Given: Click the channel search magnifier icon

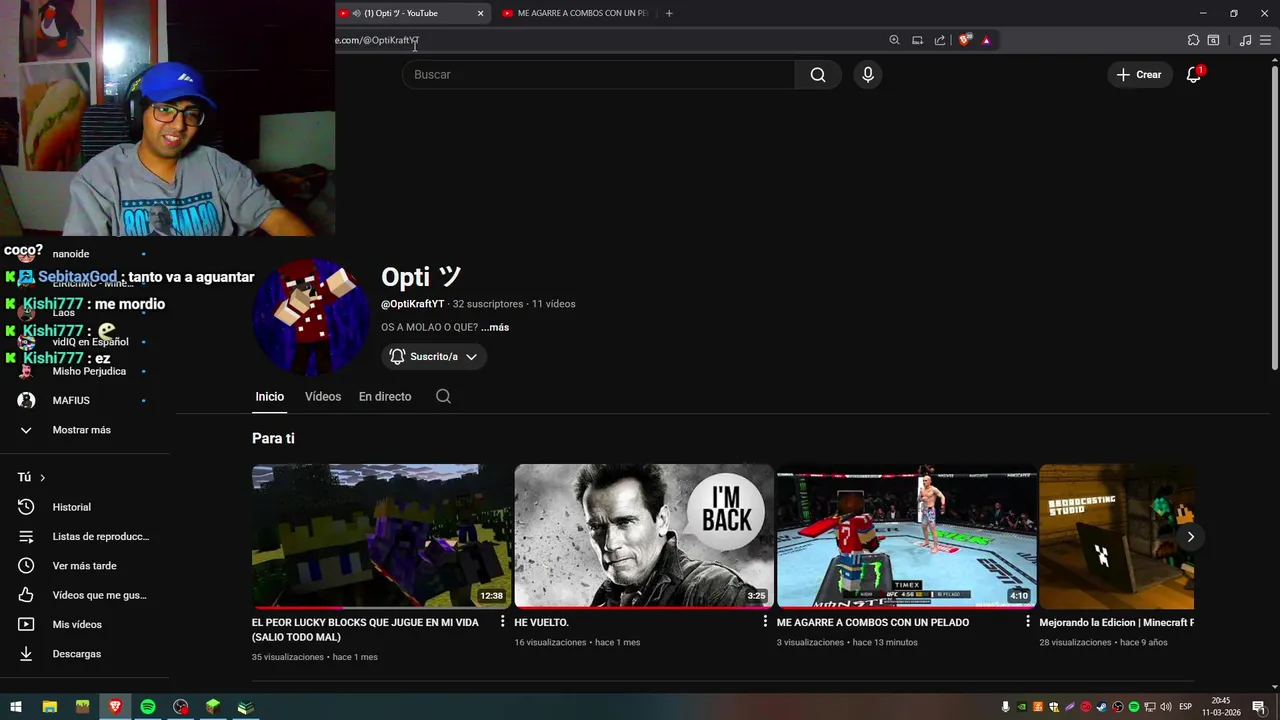Looking at the screenshot, I should (443, 397).
